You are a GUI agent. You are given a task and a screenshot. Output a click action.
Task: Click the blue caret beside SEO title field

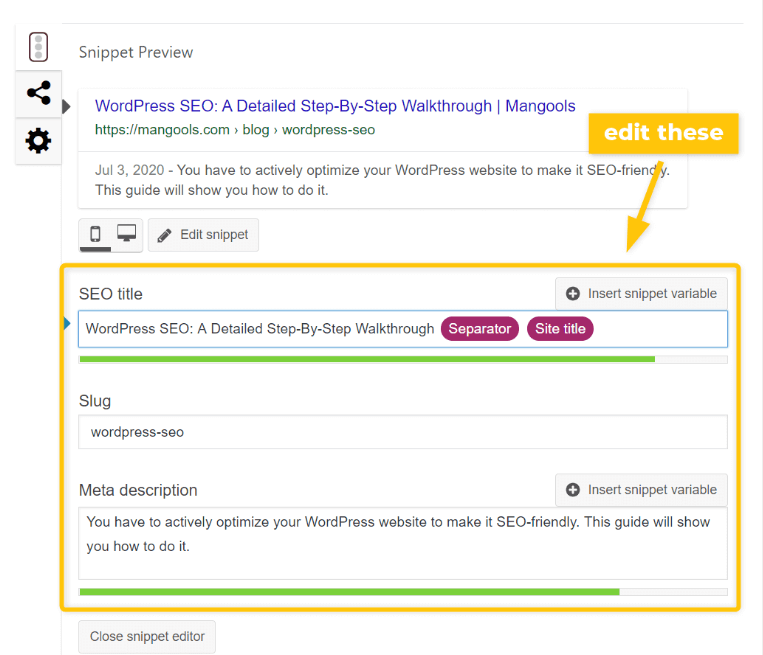click(x=67, y=323)
